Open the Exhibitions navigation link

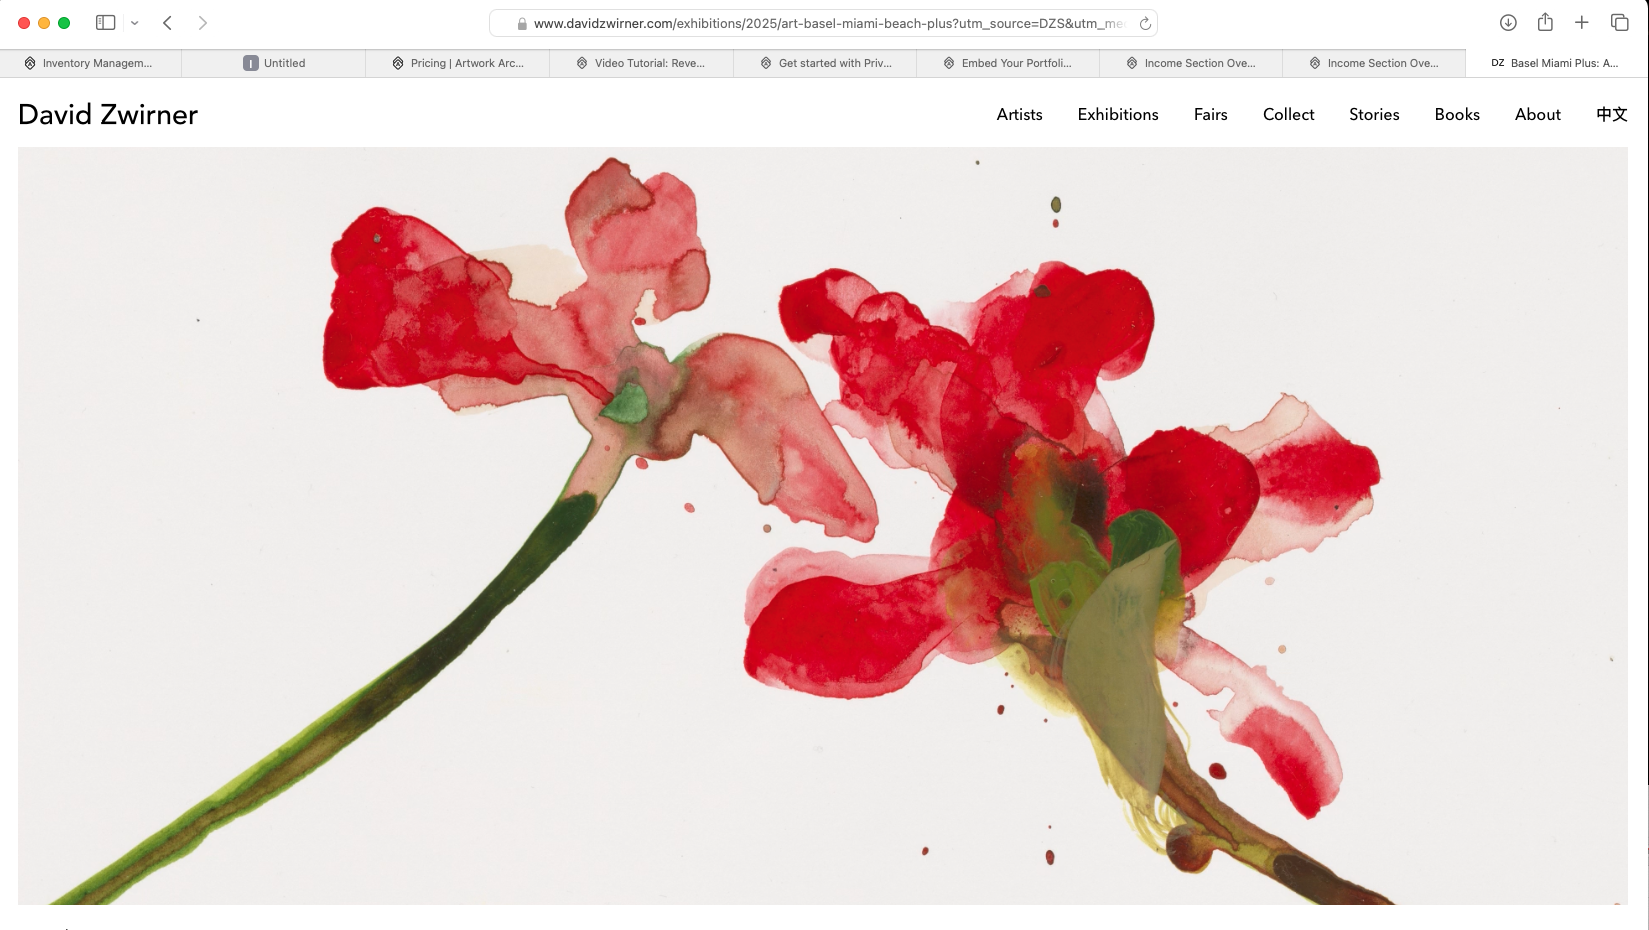1118,114
